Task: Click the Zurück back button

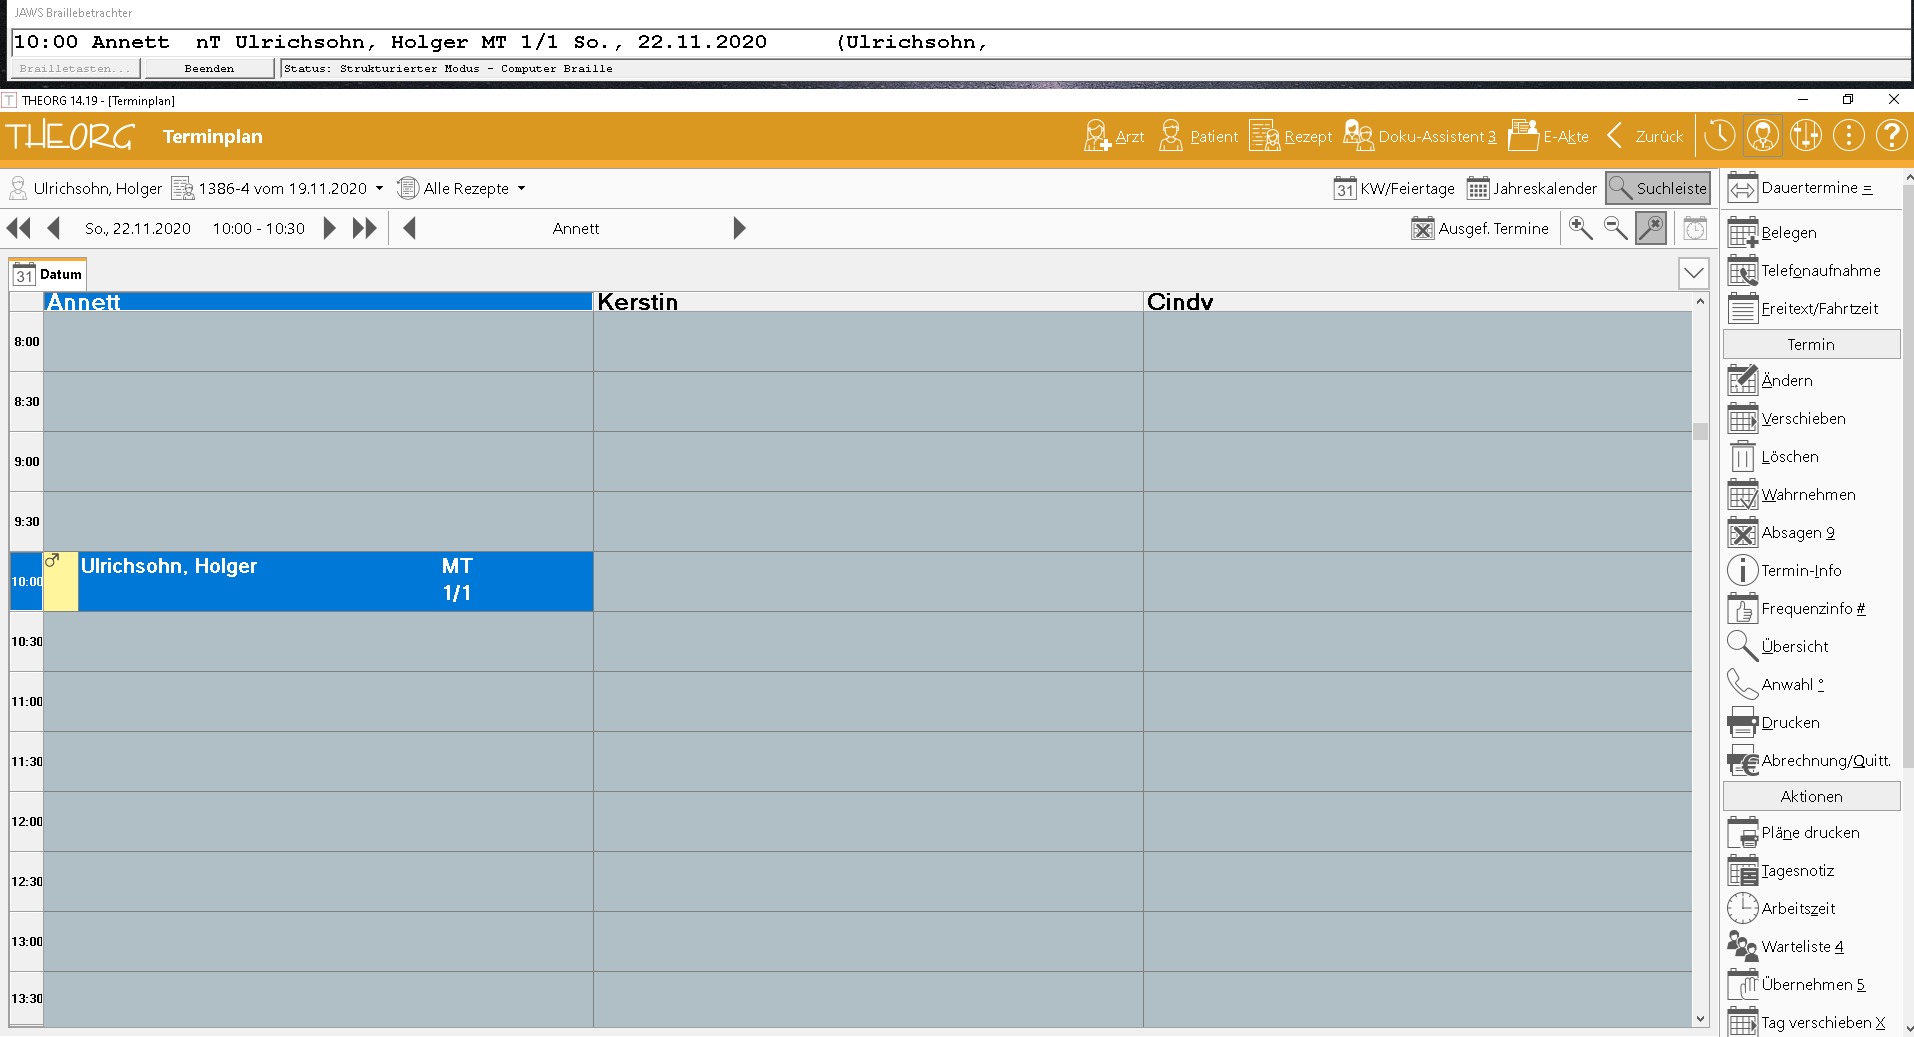Action: tap(1645, 136)
